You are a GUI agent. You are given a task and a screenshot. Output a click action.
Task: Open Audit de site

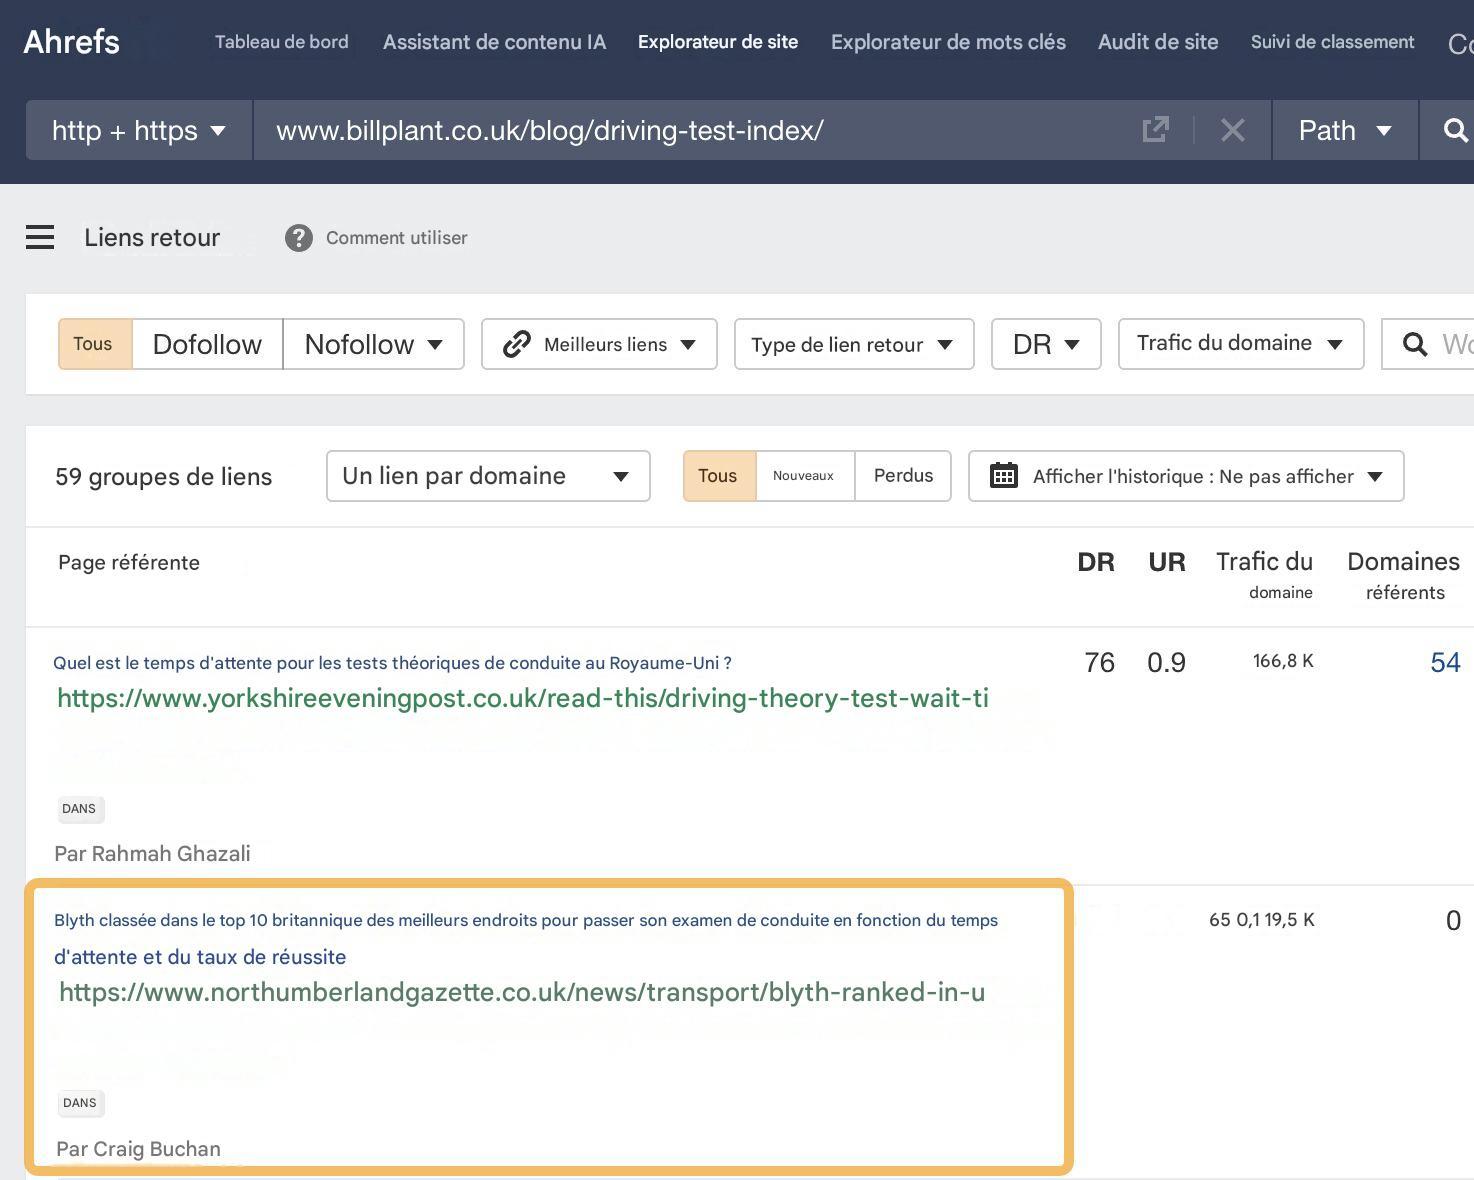pos(1158,42)
